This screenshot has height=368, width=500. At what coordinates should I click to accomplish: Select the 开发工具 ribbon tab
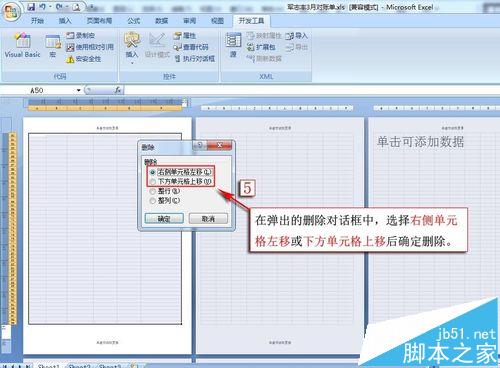251,21
